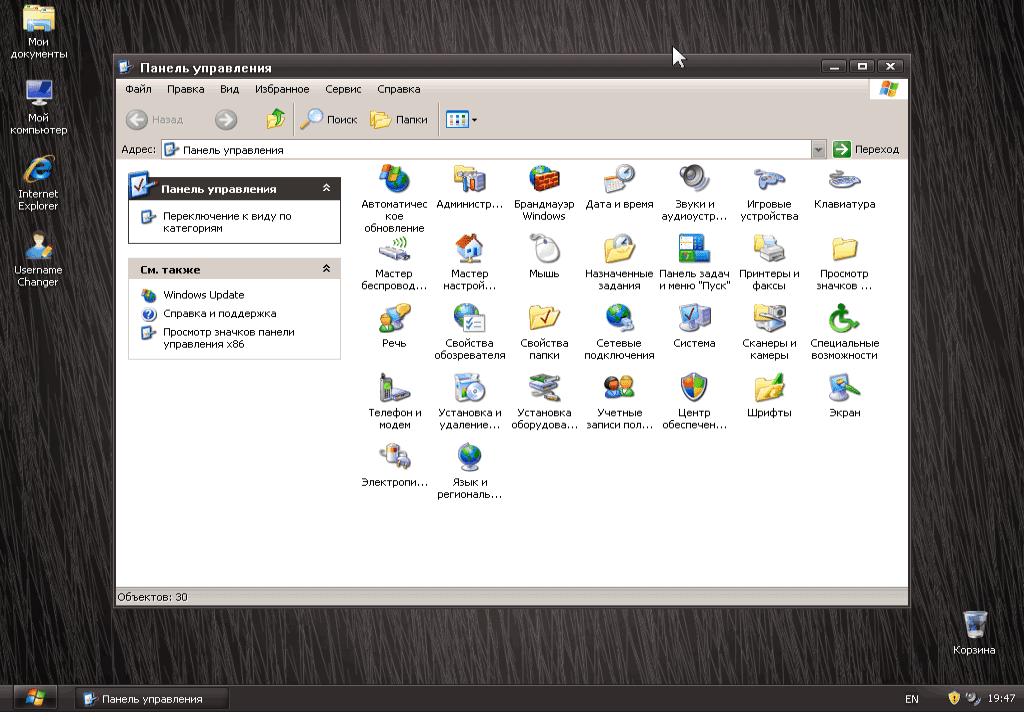Select Назначенные задания icon
This screenshot has height=712, width=1024.
tap(619, 248)
